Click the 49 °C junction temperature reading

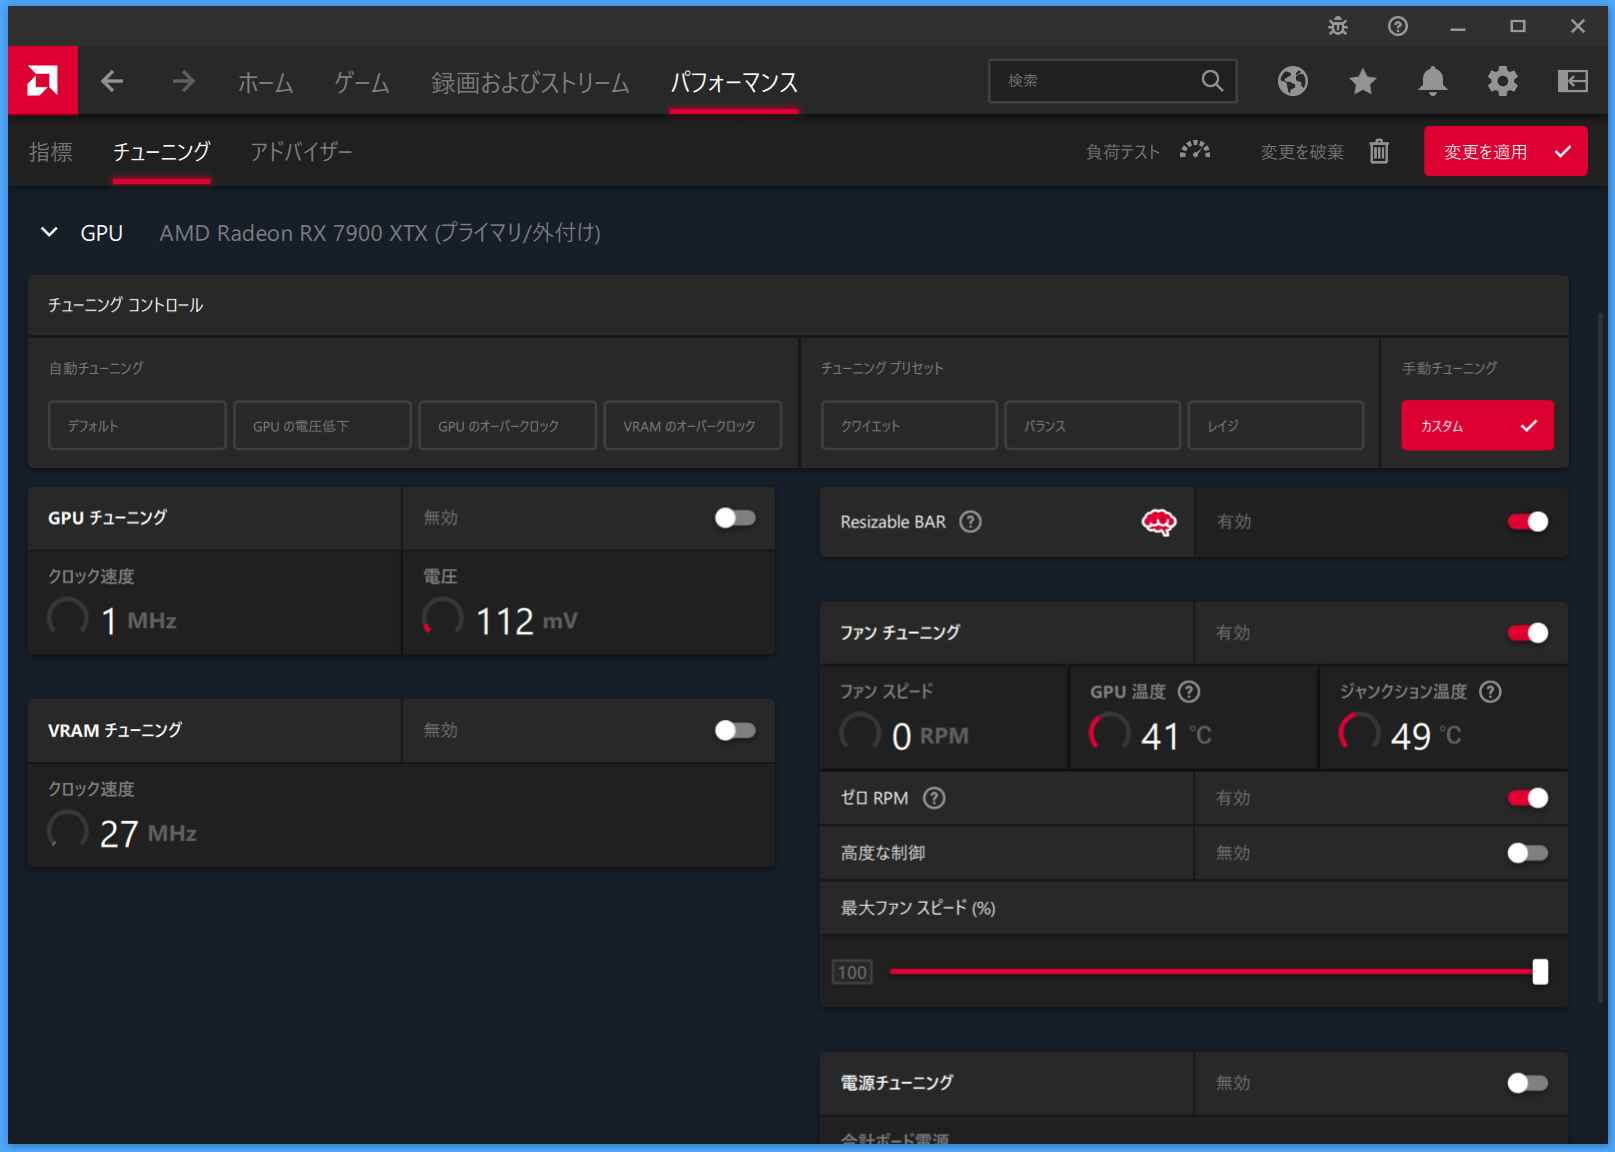point(1426,737)
